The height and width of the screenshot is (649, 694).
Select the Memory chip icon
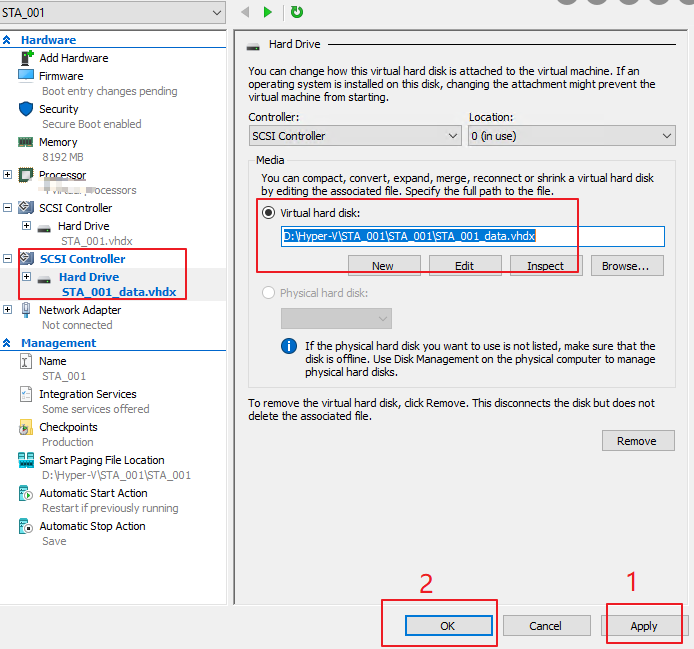pyautogui.click(x=27, y=142)
